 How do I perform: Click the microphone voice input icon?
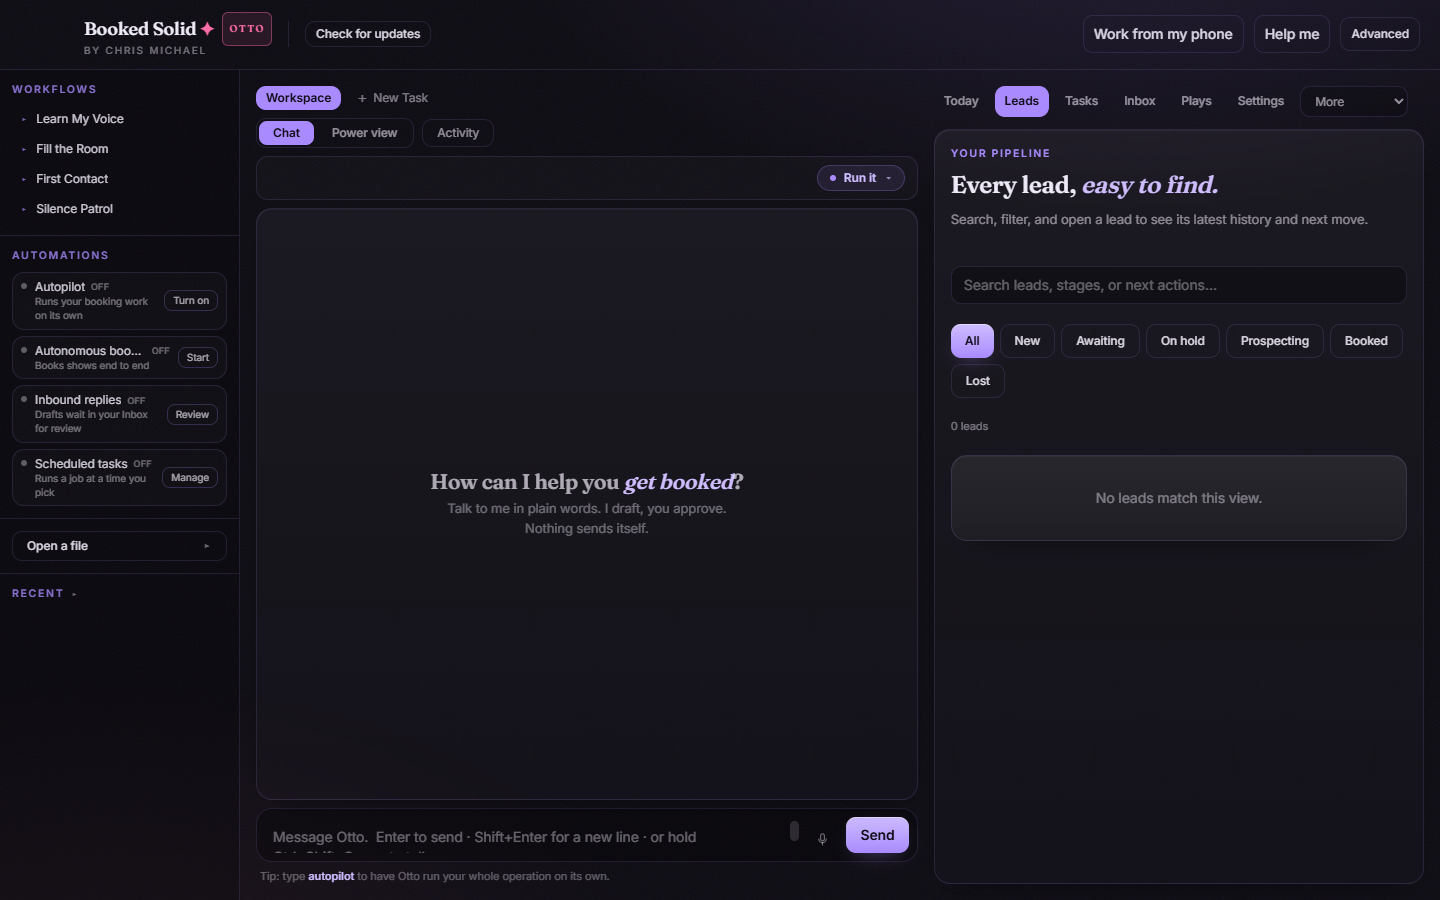pyautogui.click(x=822, y=839)
